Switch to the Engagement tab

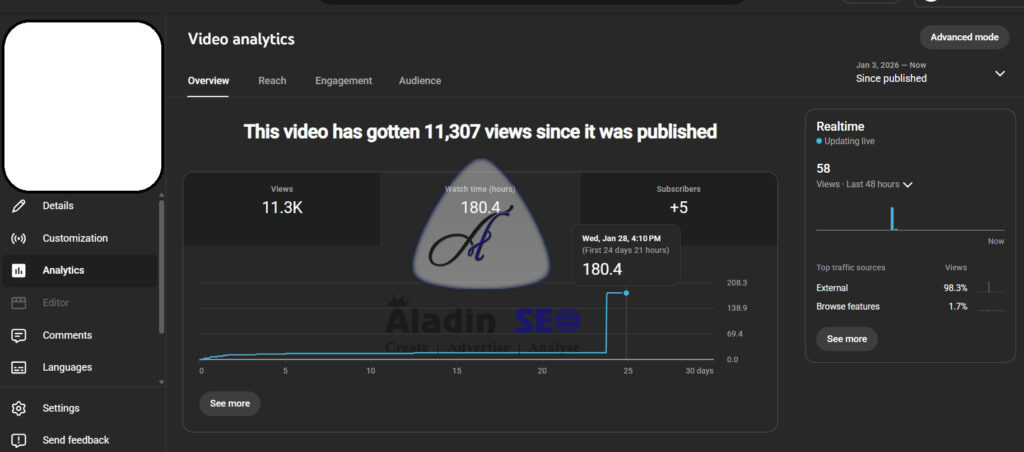point(343,81)
